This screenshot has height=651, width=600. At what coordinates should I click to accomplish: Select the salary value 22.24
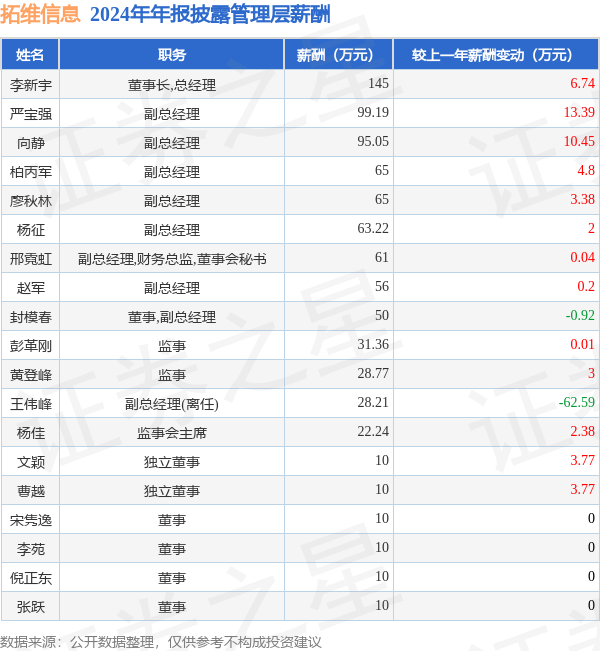coord(373,432)
